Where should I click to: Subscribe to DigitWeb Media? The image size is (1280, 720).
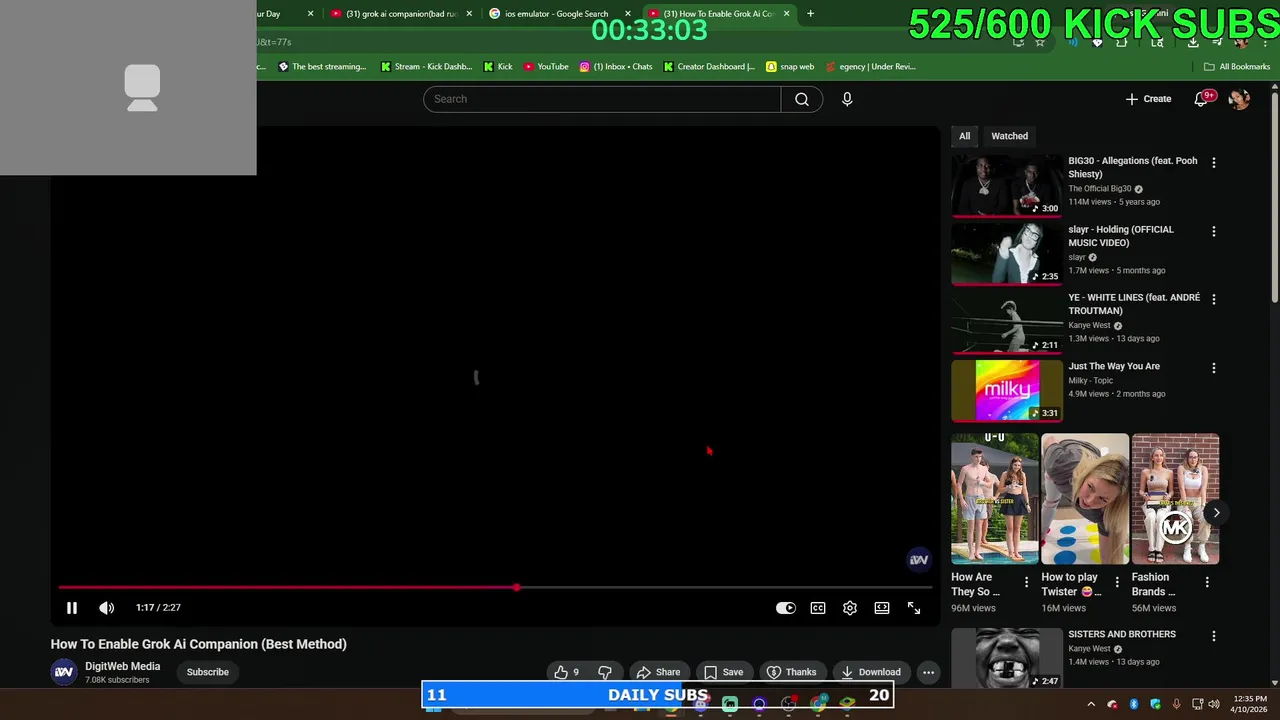(x=208, y=672)
